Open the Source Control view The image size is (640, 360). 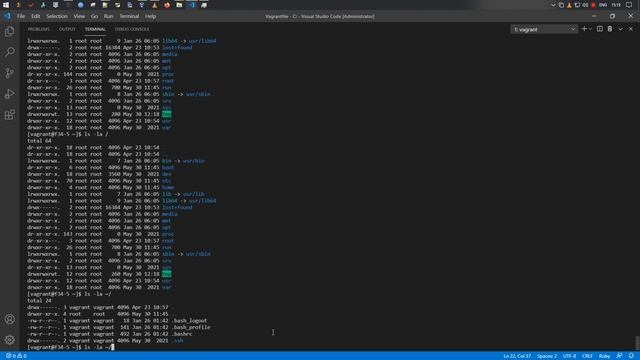[10, 73]
